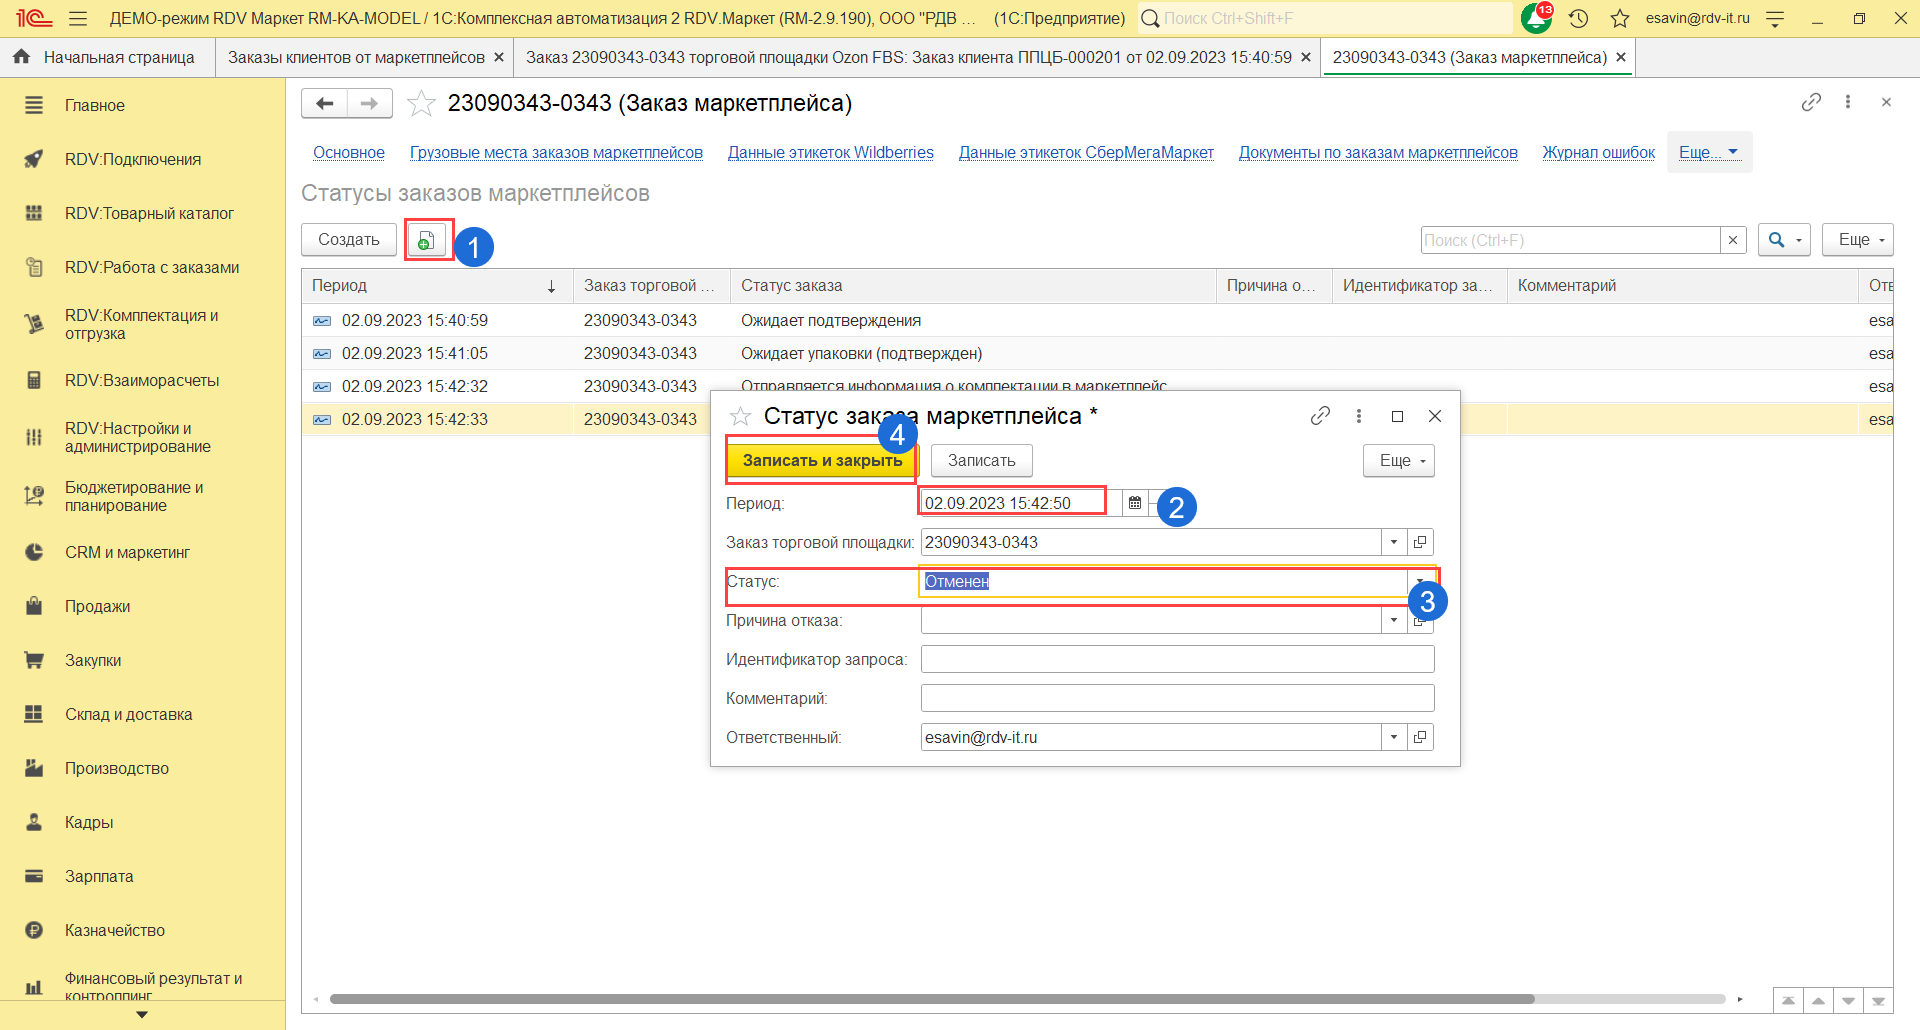Click the calendar icon beside Период field
Viewport: 1920px width, 1030px height.
pyautogui.click(x=1135, y=503)
